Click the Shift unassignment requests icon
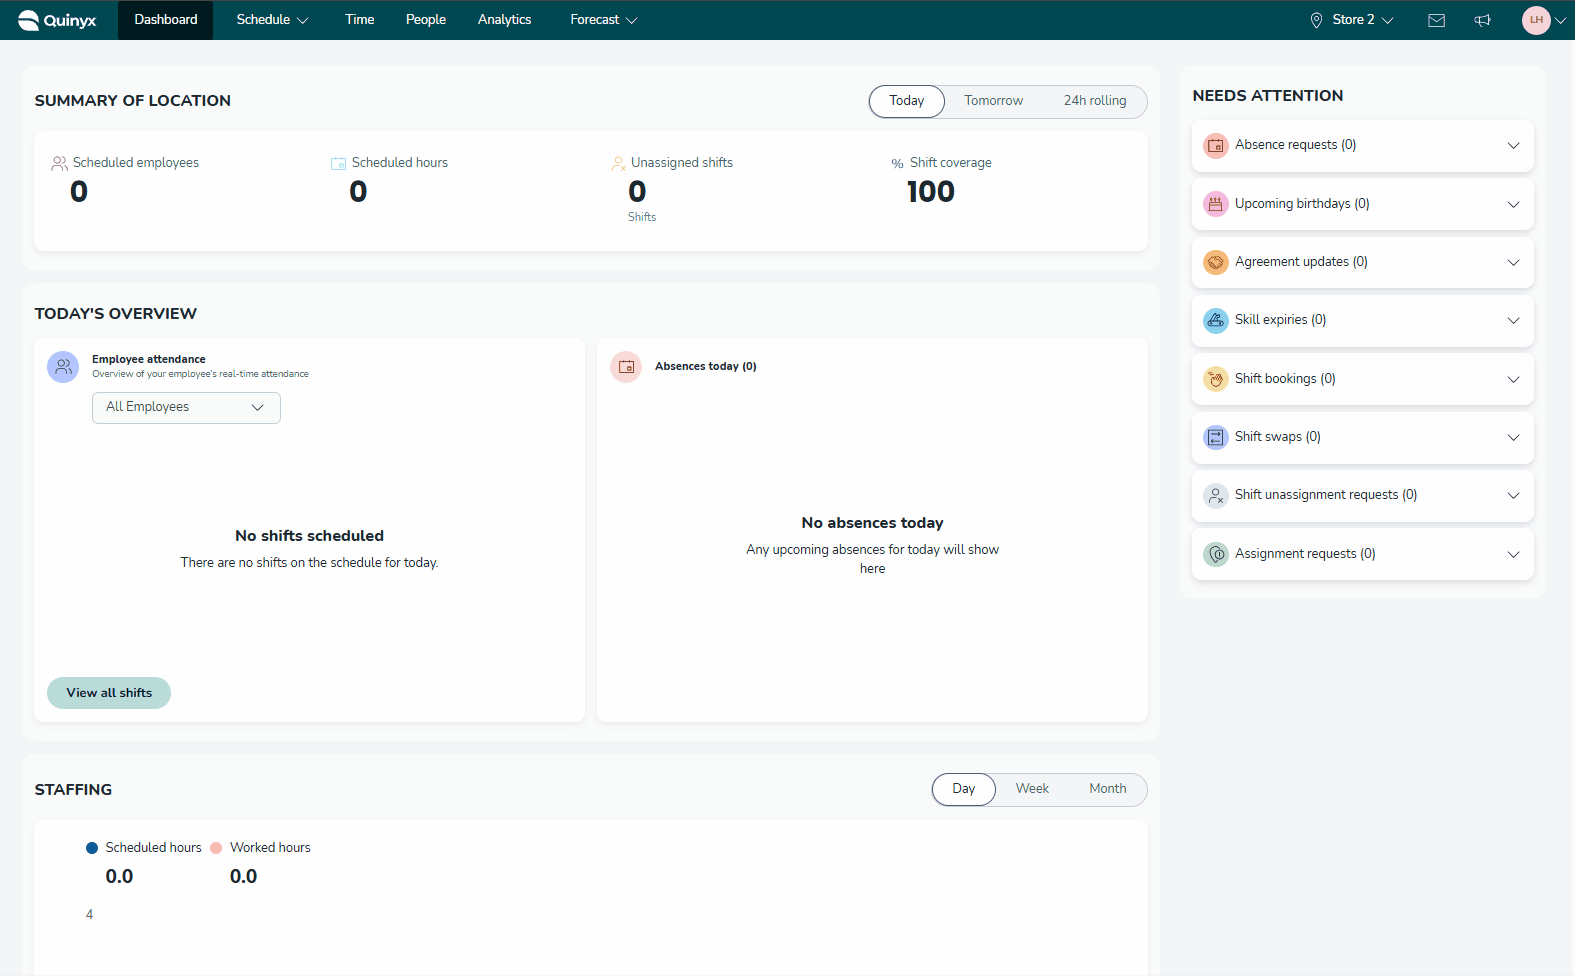This screenshot has width=1575, height=976. coord(1216,495)
